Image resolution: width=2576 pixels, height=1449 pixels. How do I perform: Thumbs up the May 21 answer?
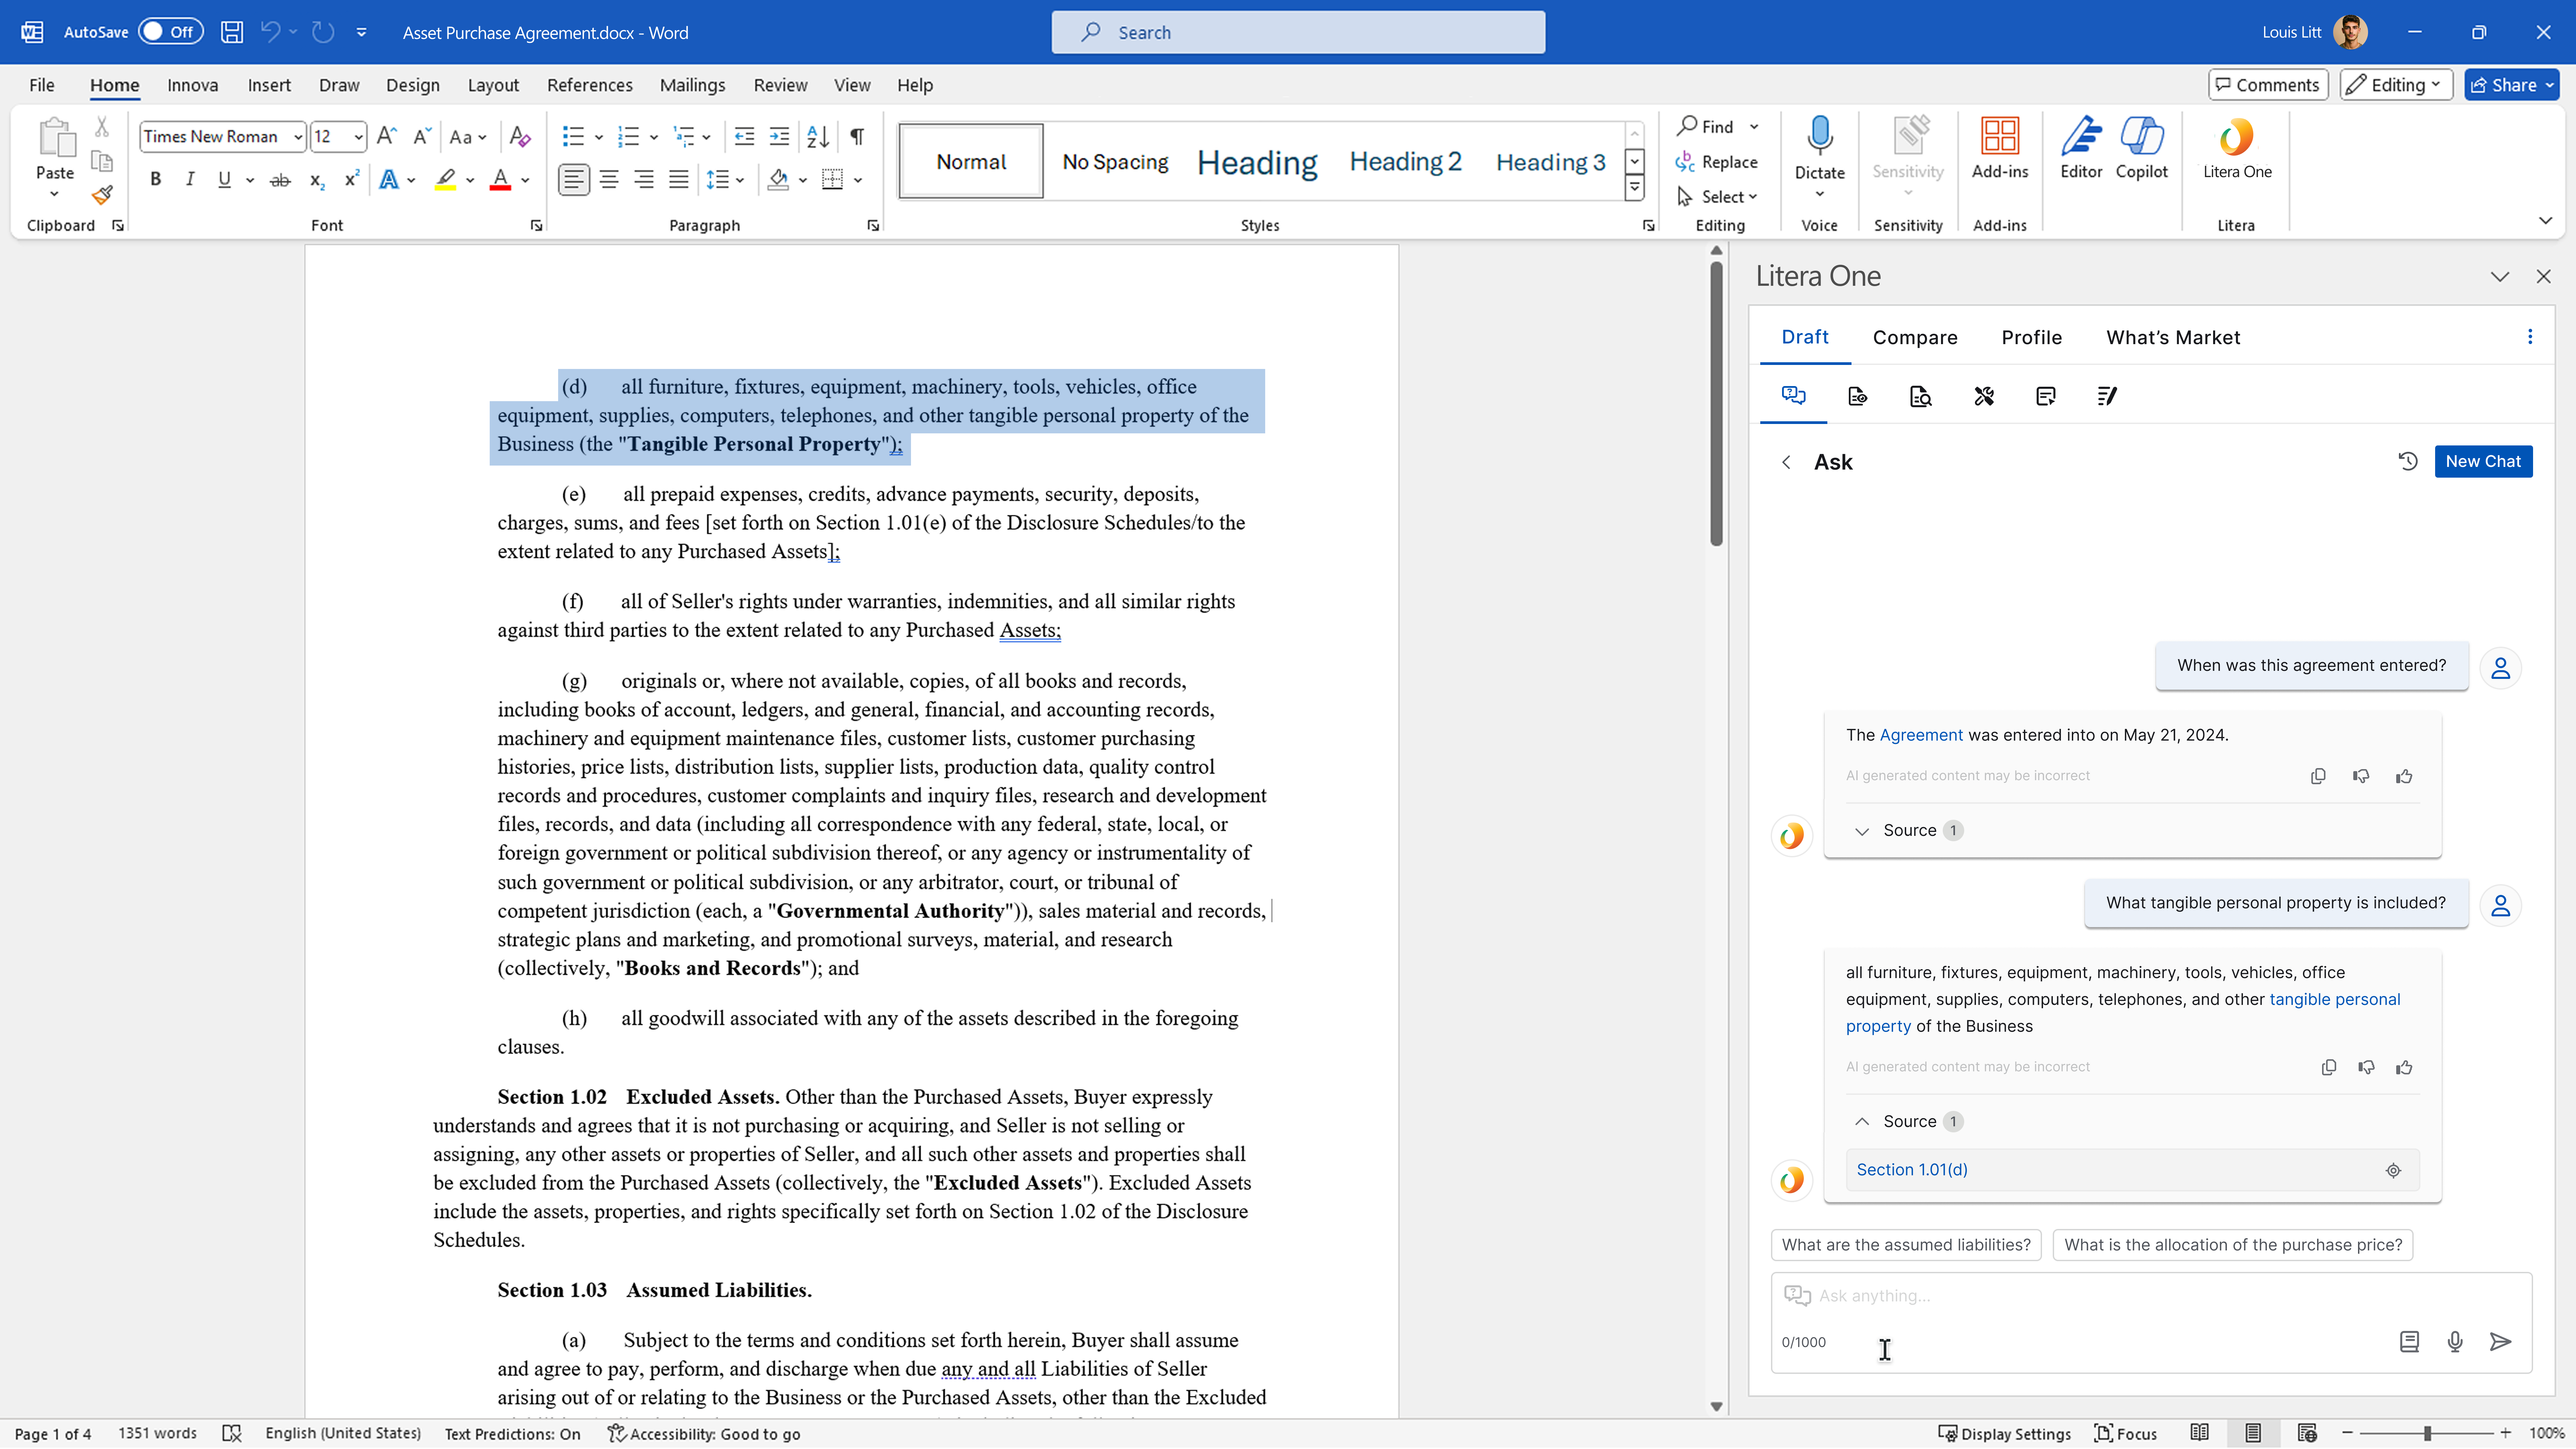[2404, 776]
